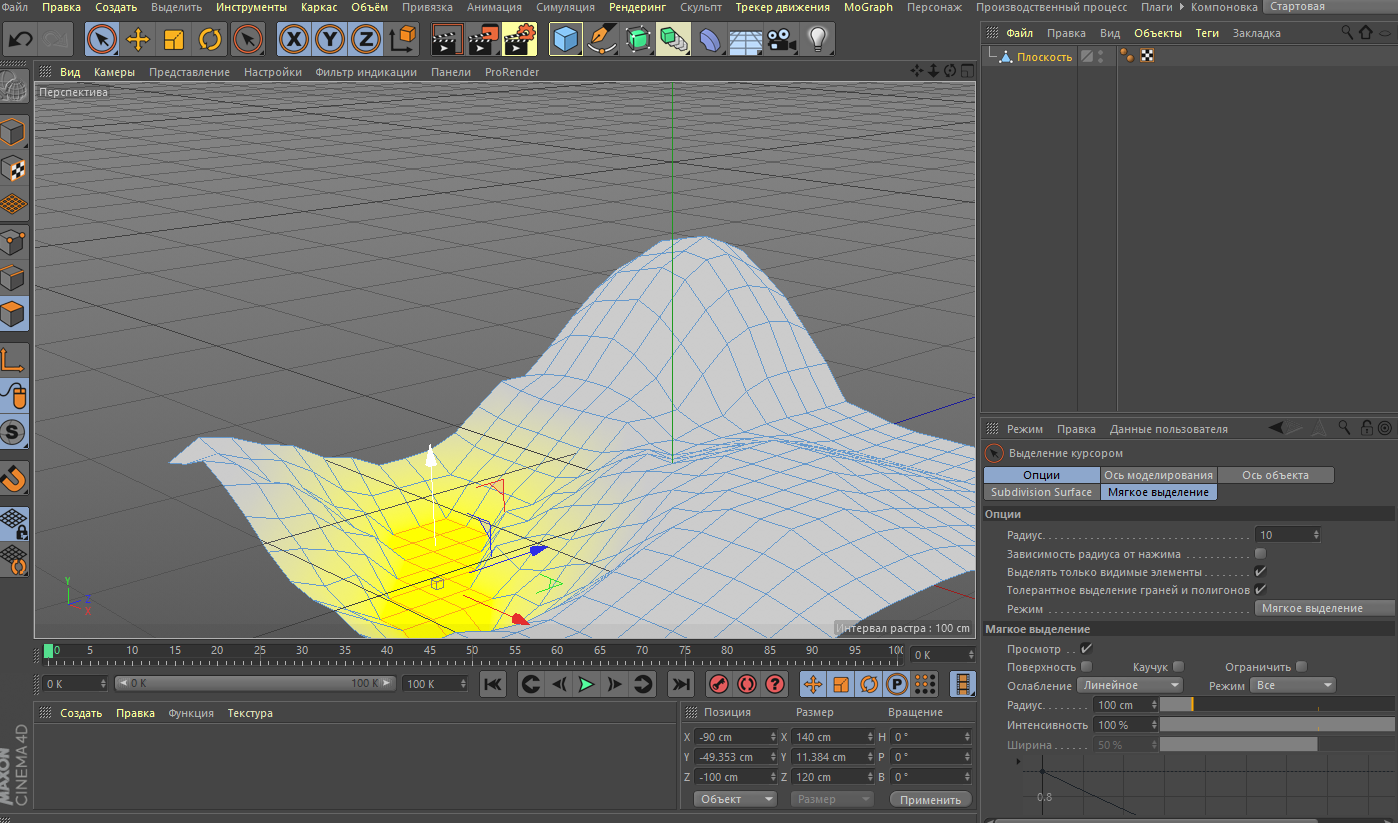This screenshot has width=1398, height=823.
Task: Select Points mode in left sidebar
Action: click(14, 241)
